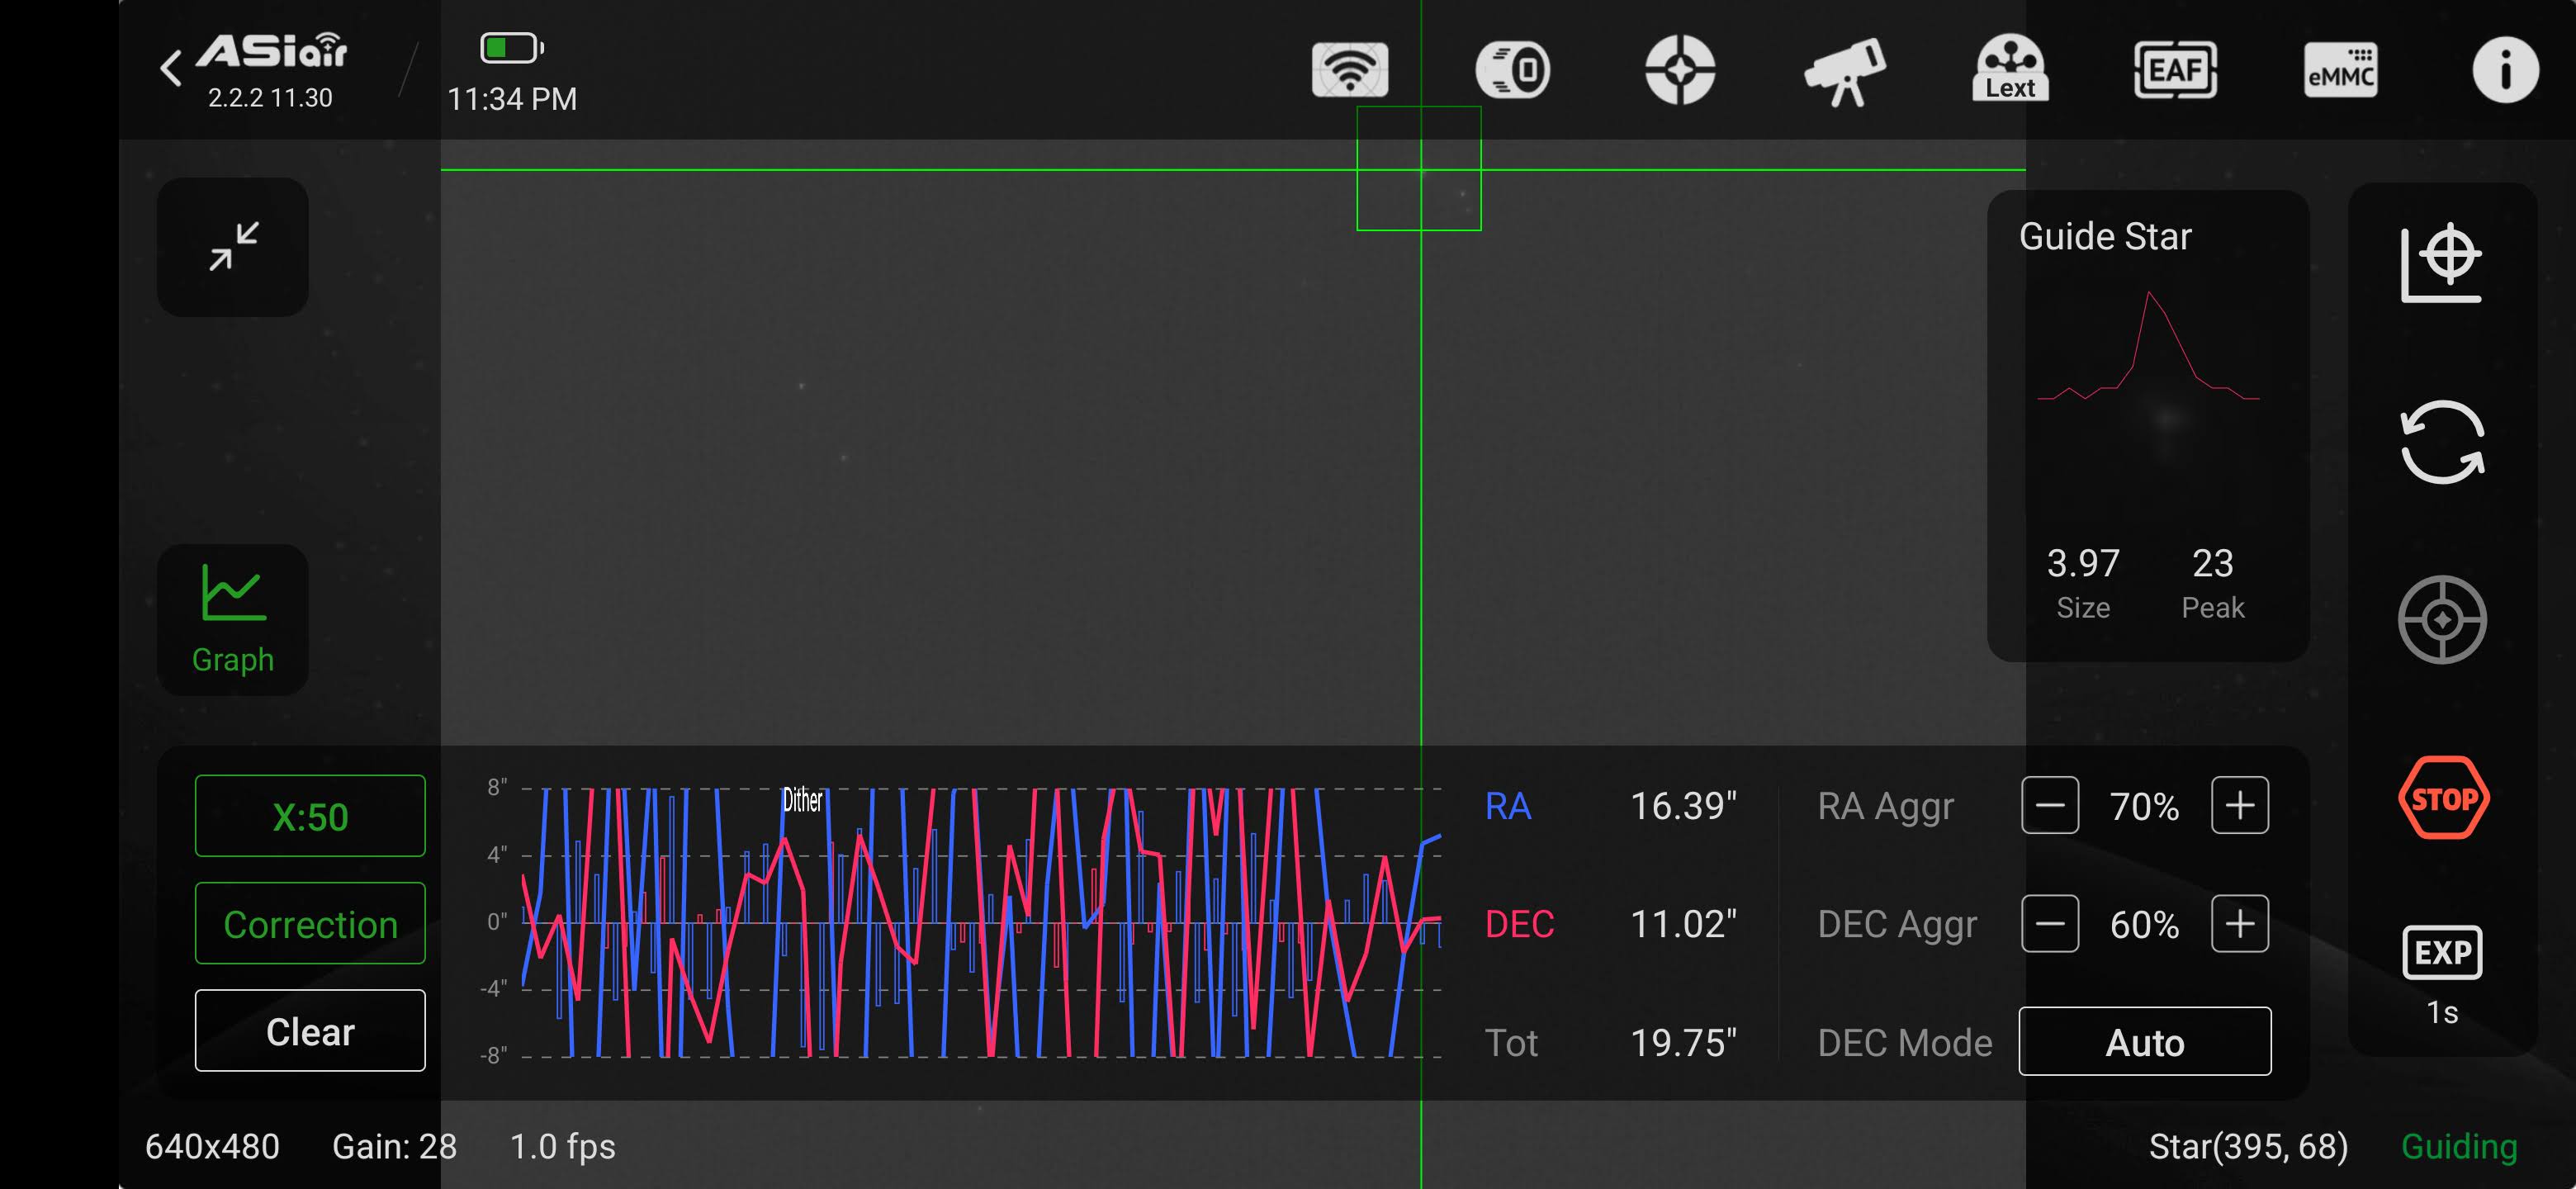The image size is (2576, 1189).
Task: Click the version text 2.2.2 11.30
Action: pyautogui.click(x=270, y=98)
